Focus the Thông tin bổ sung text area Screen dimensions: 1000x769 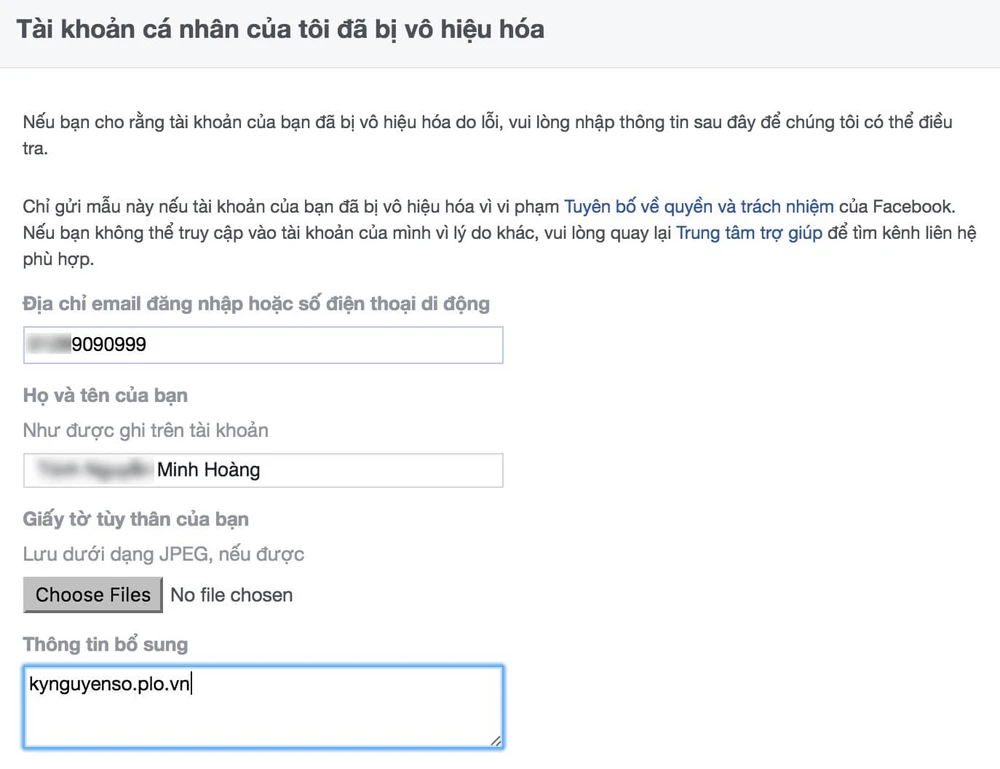coord(263,706)
